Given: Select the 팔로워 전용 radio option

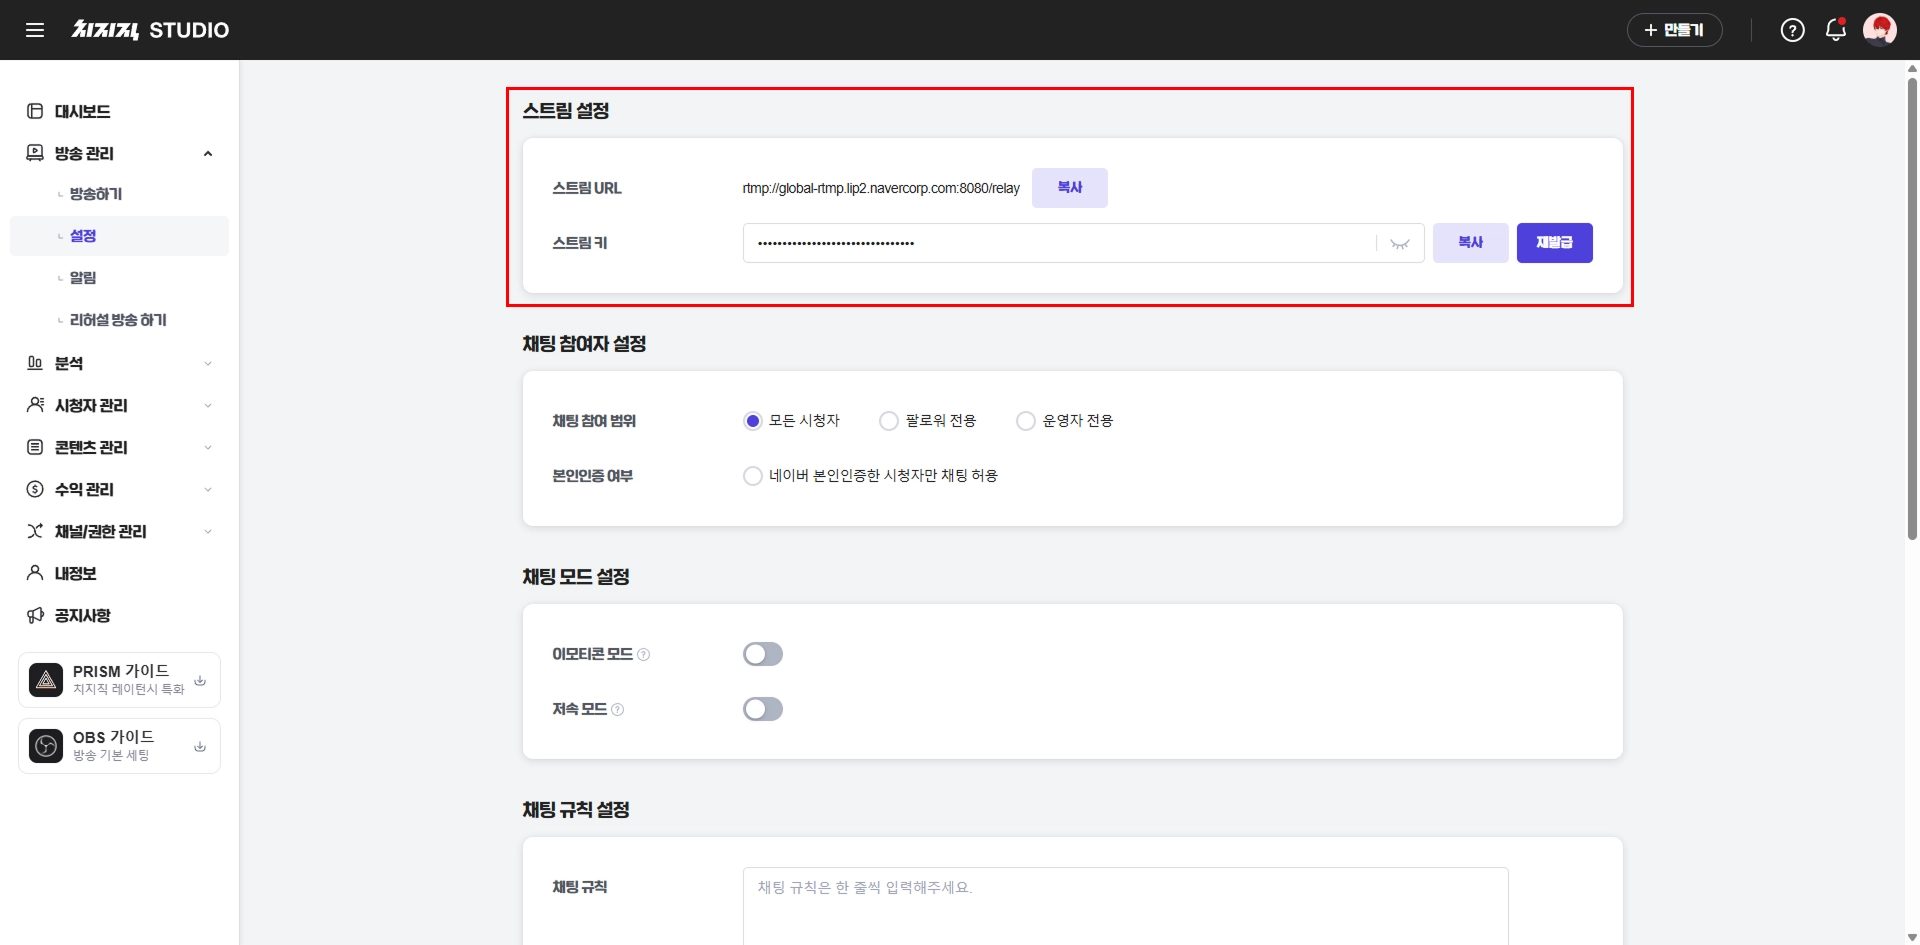Looking at the screenshot, I should pos(889,421).
